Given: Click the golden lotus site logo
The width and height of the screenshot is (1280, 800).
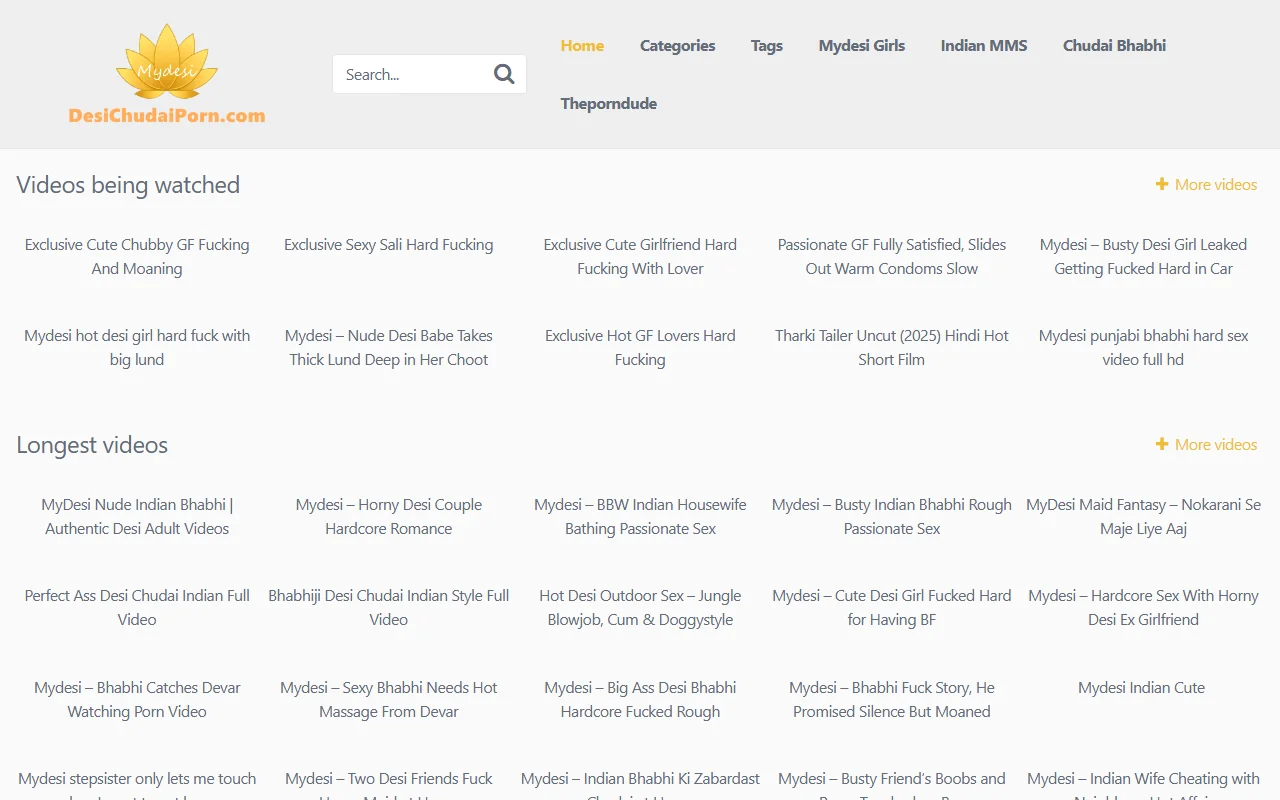Looking at the screenshot, I should 166,62.
